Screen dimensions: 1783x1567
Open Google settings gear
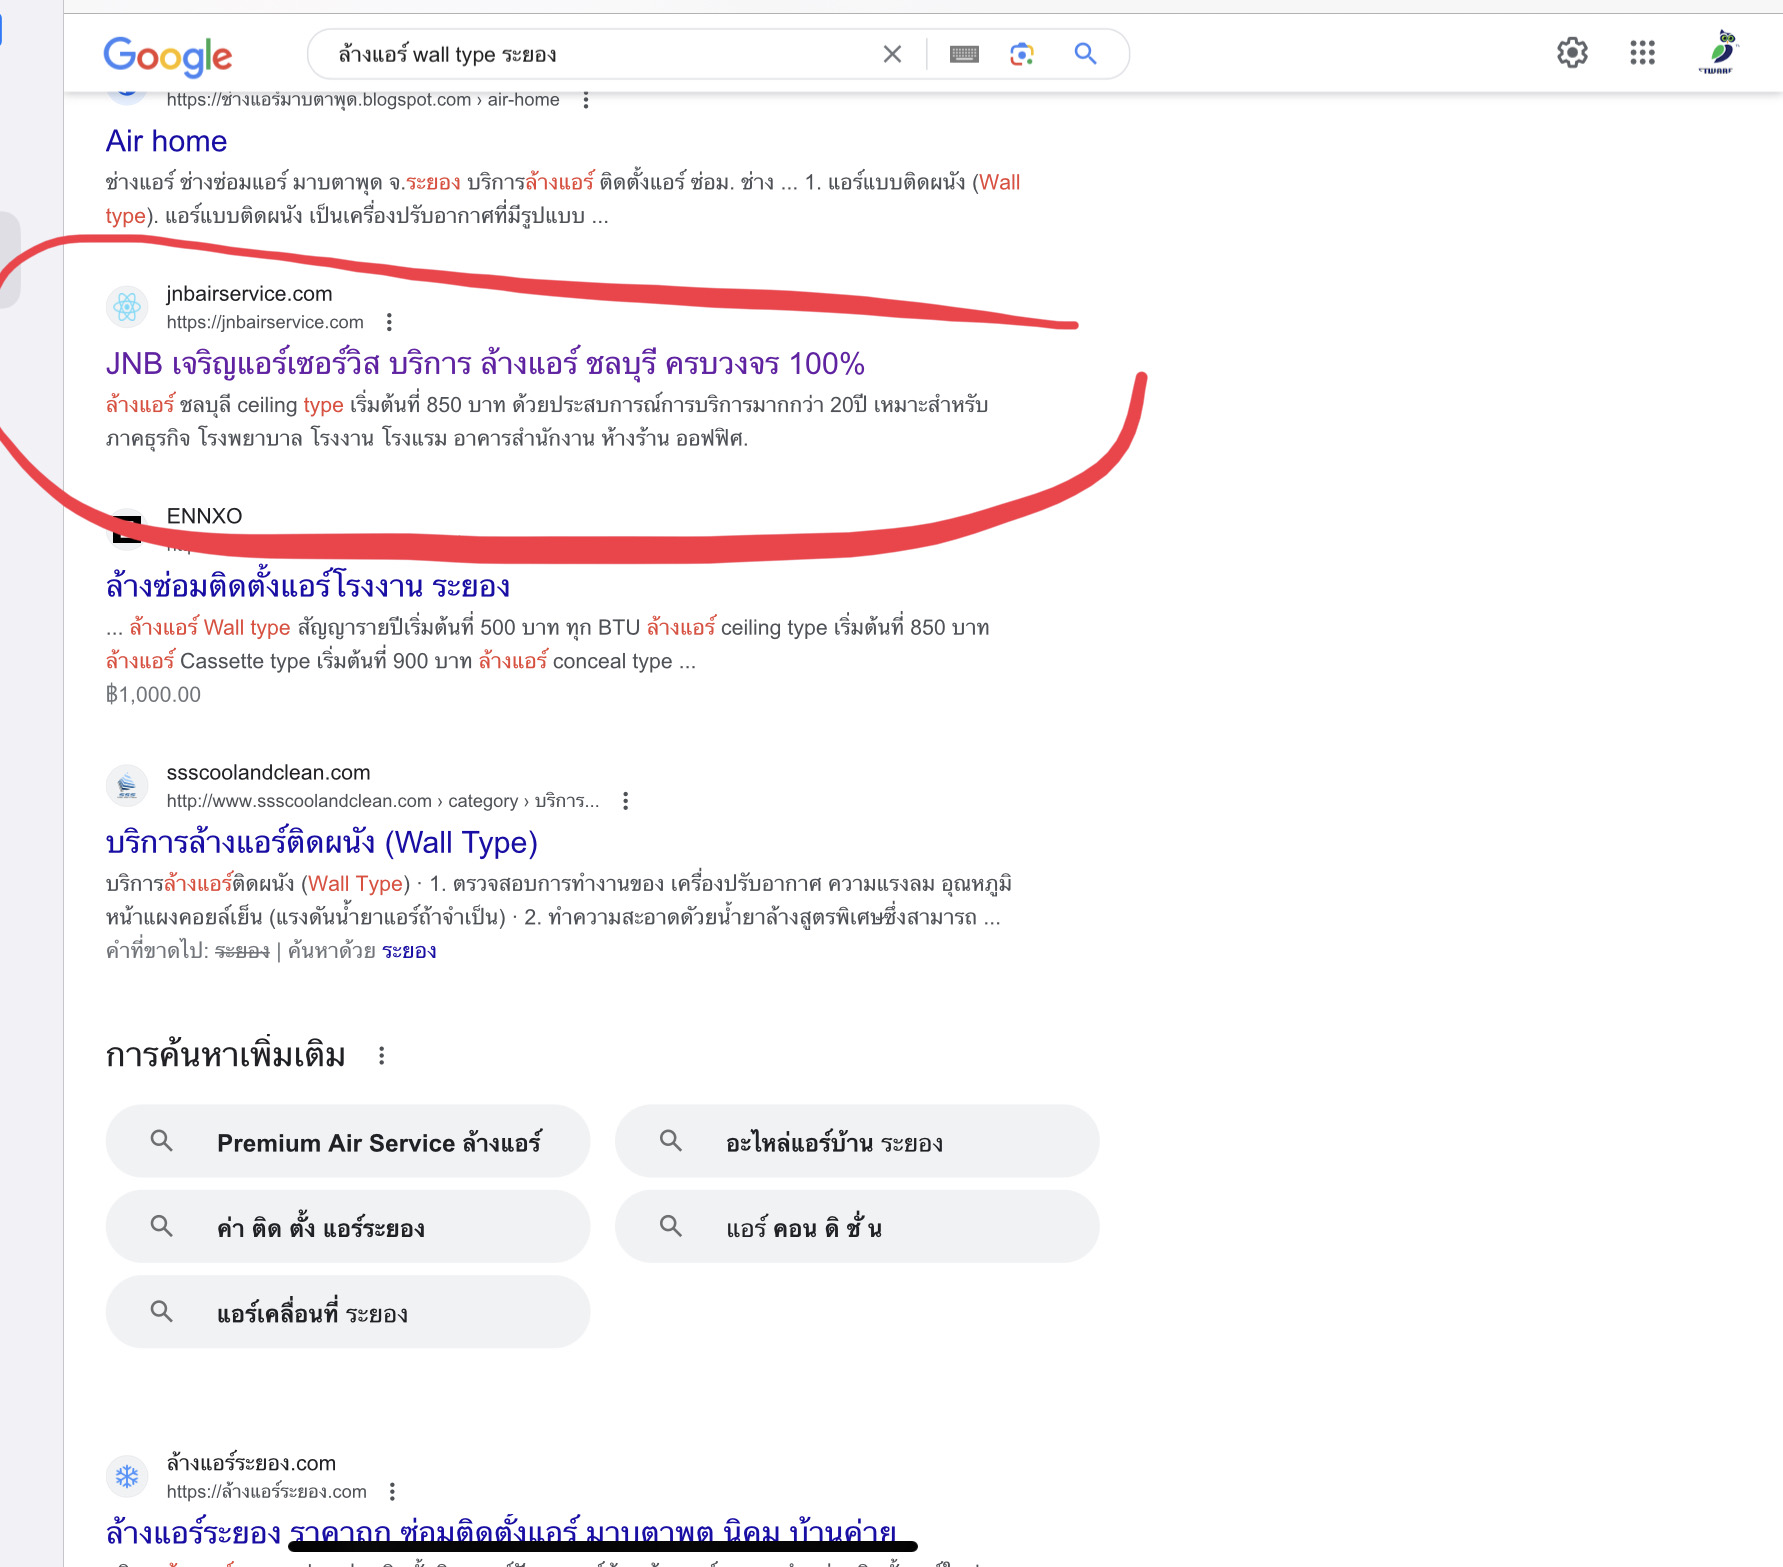[1572, 53]
